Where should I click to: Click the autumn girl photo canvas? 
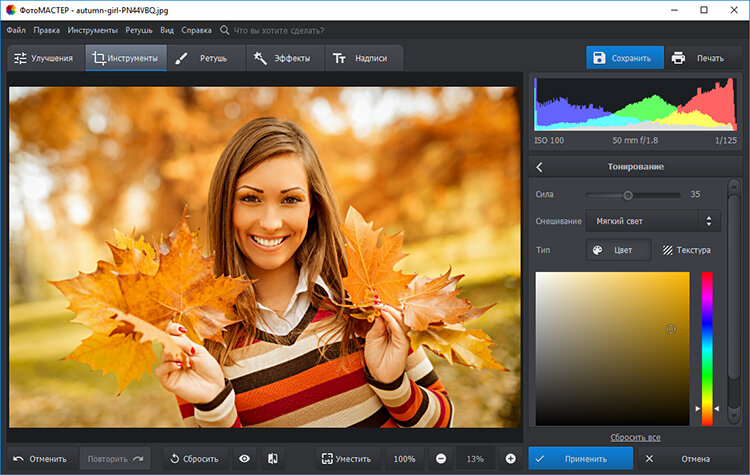point(265,257)
